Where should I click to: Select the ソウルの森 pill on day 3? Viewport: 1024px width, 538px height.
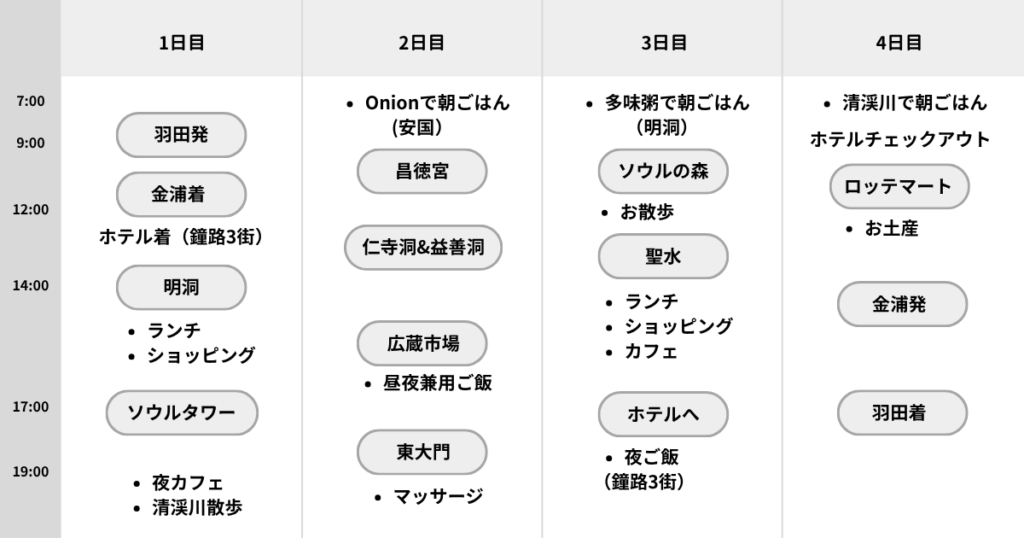coord(663,171)
